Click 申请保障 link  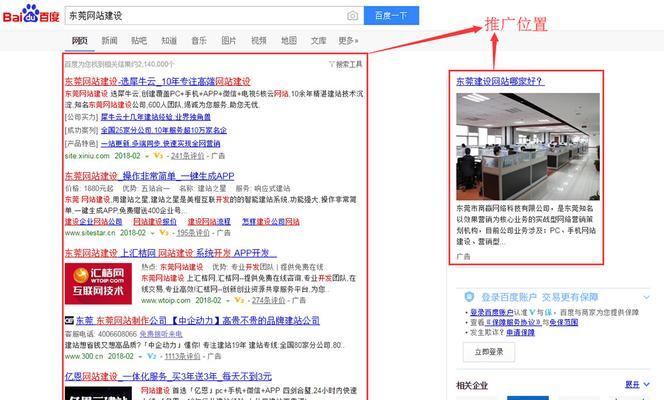(x=520, y=333)
